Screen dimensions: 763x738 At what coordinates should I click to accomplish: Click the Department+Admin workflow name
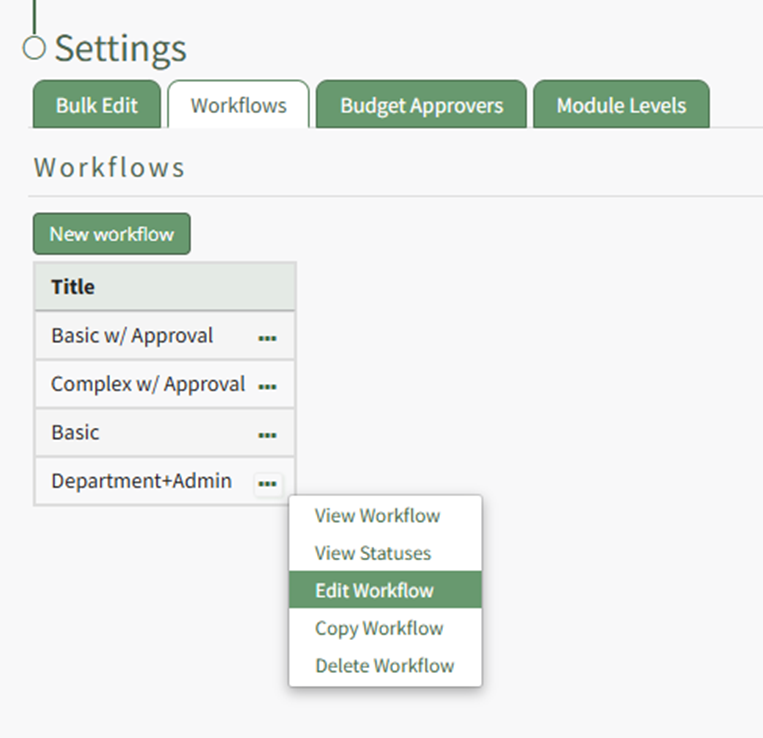tap(141, 481)
